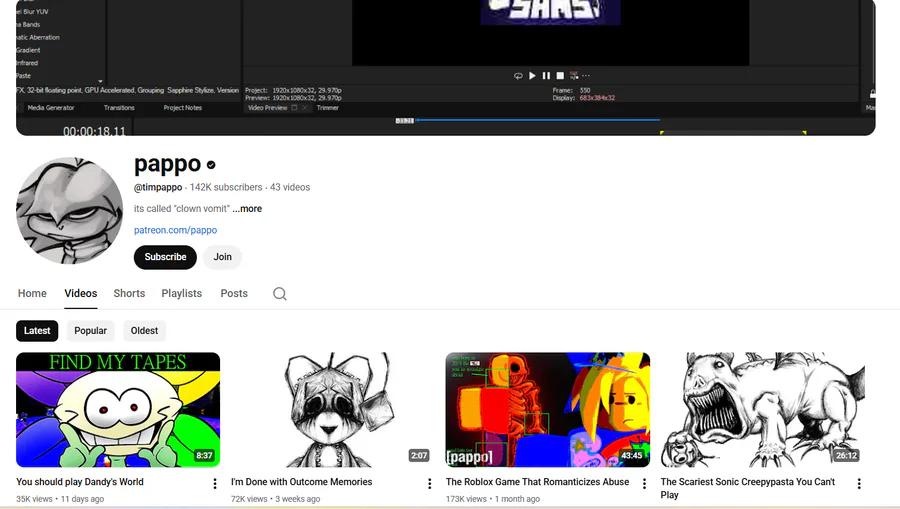This screenshot has height=509, width=900.
Task: Click the @timpappo channel handle
Action: [x=158, y=188]
